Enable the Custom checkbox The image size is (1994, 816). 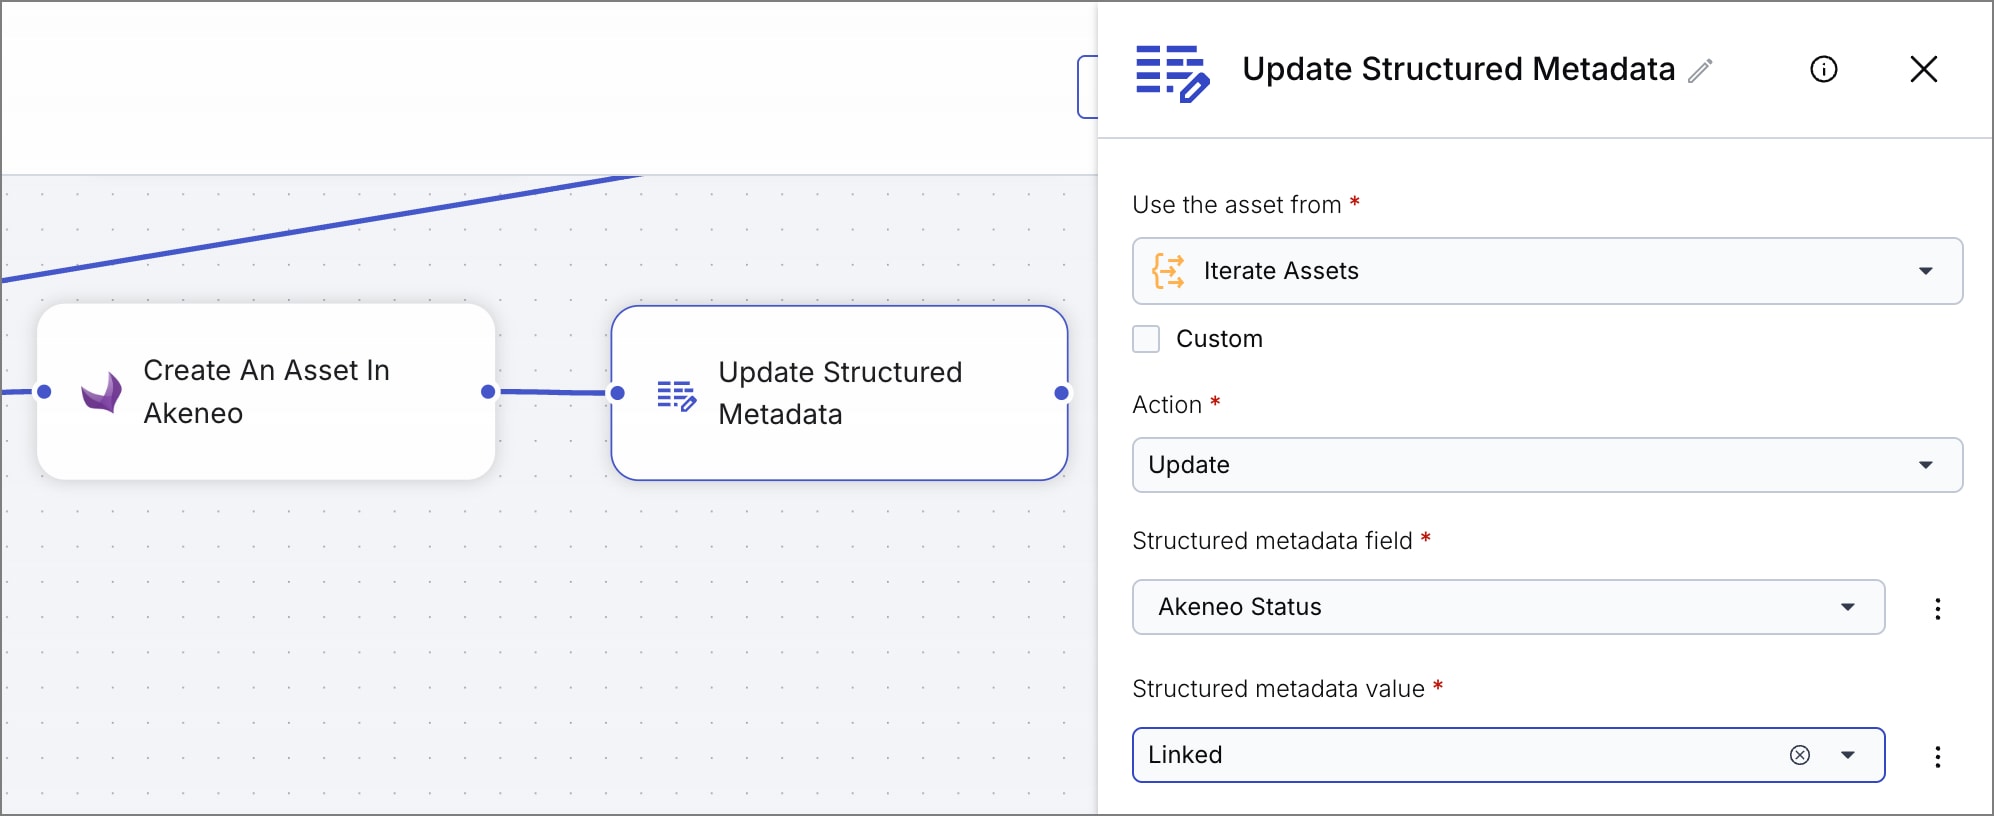[1146, 339]
